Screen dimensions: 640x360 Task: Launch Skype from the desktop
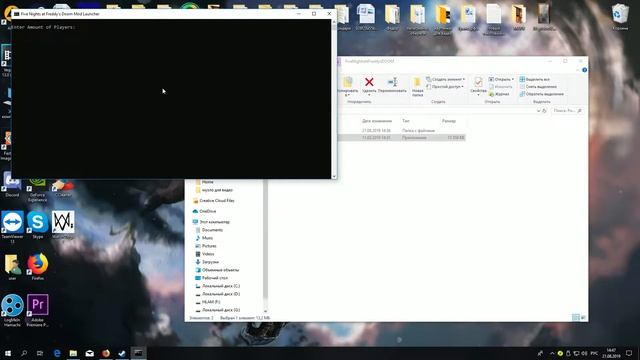(38, 222)
